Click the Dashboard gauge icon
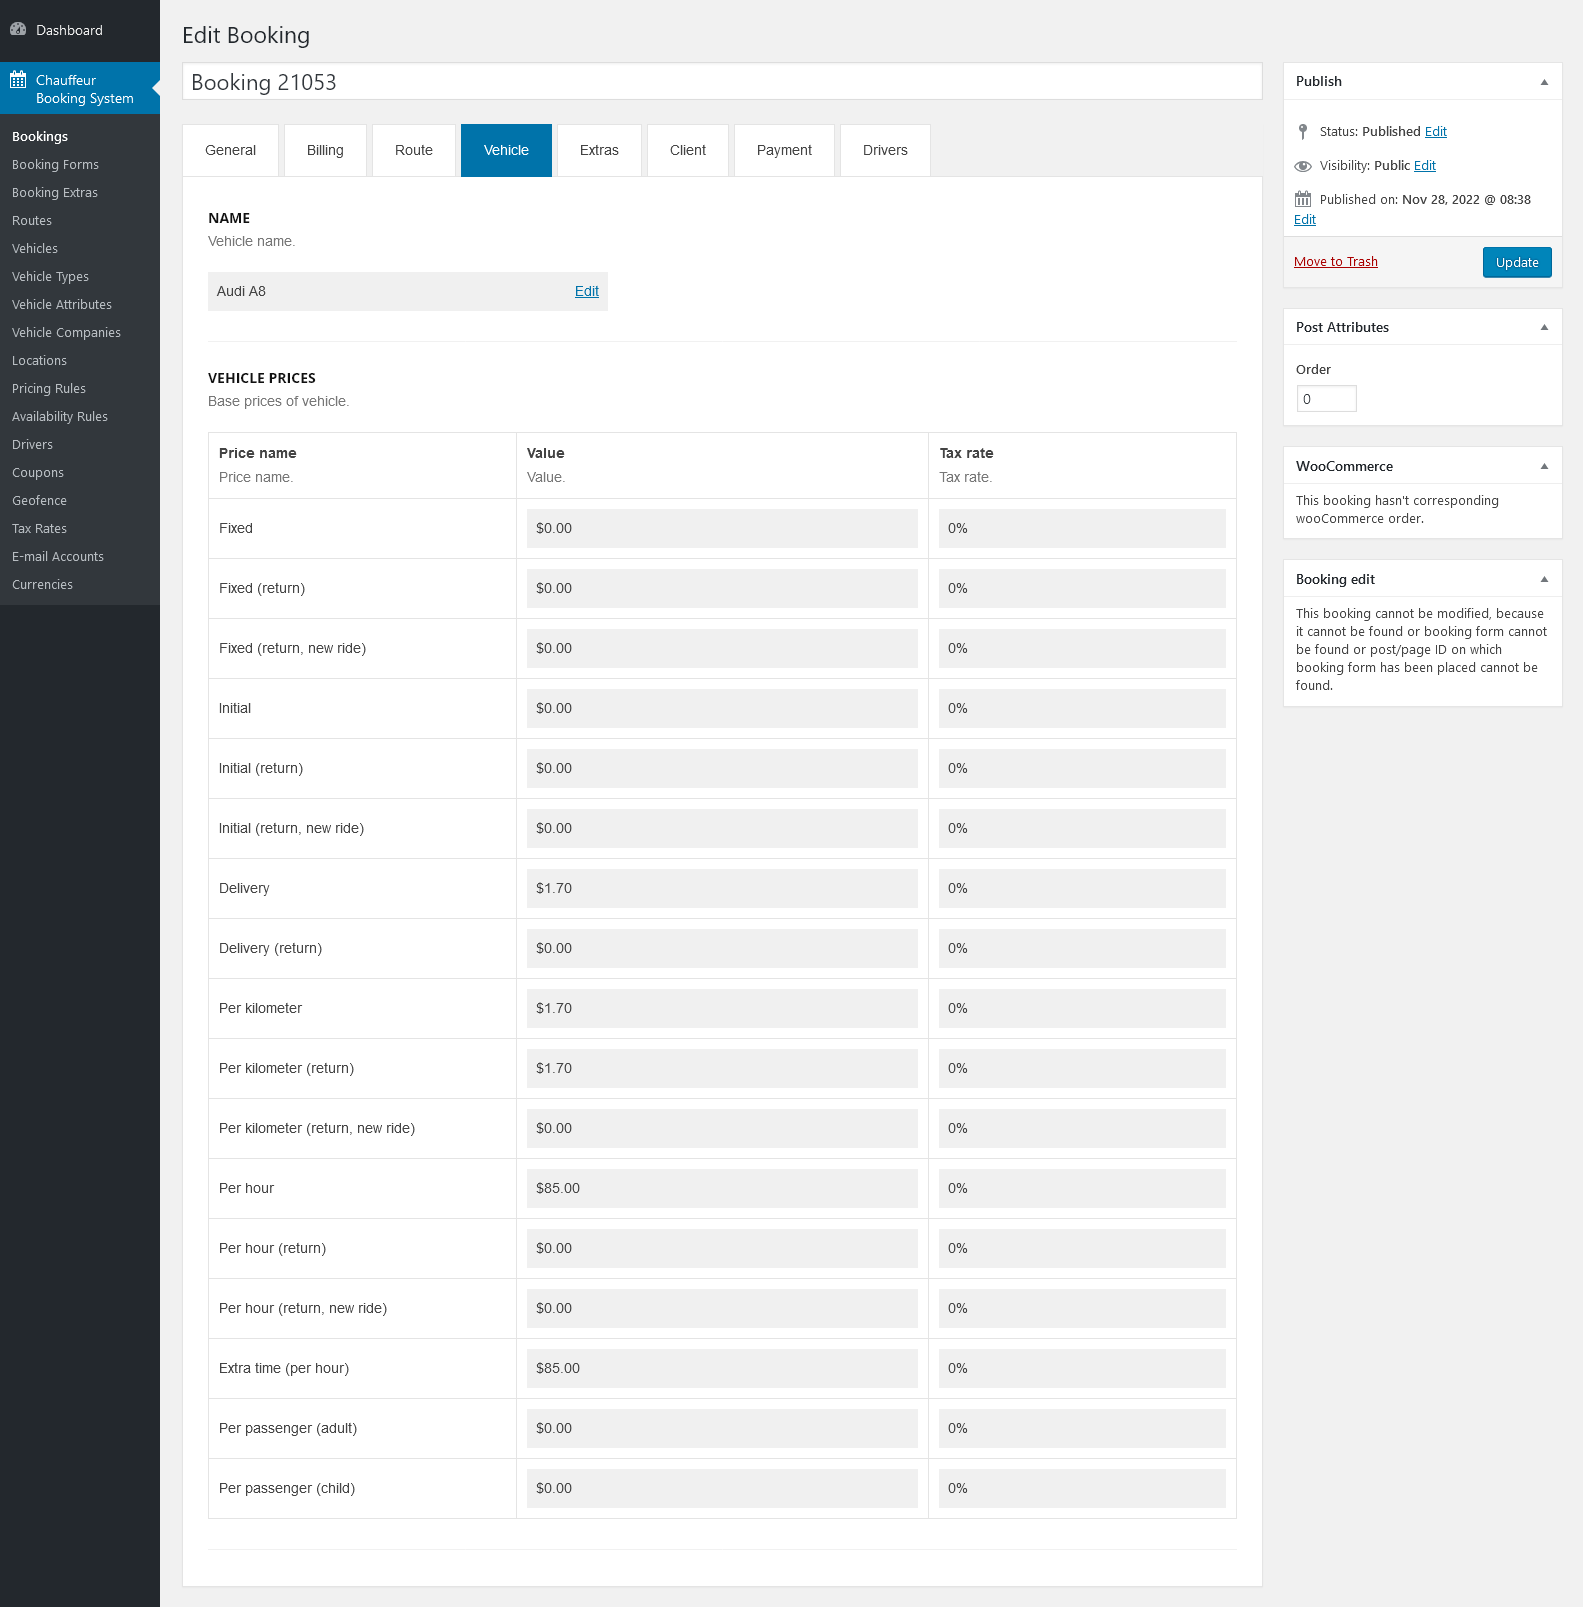This screenshot has width=1583, height=1607. pyautogui.click(x=18, y=29)
